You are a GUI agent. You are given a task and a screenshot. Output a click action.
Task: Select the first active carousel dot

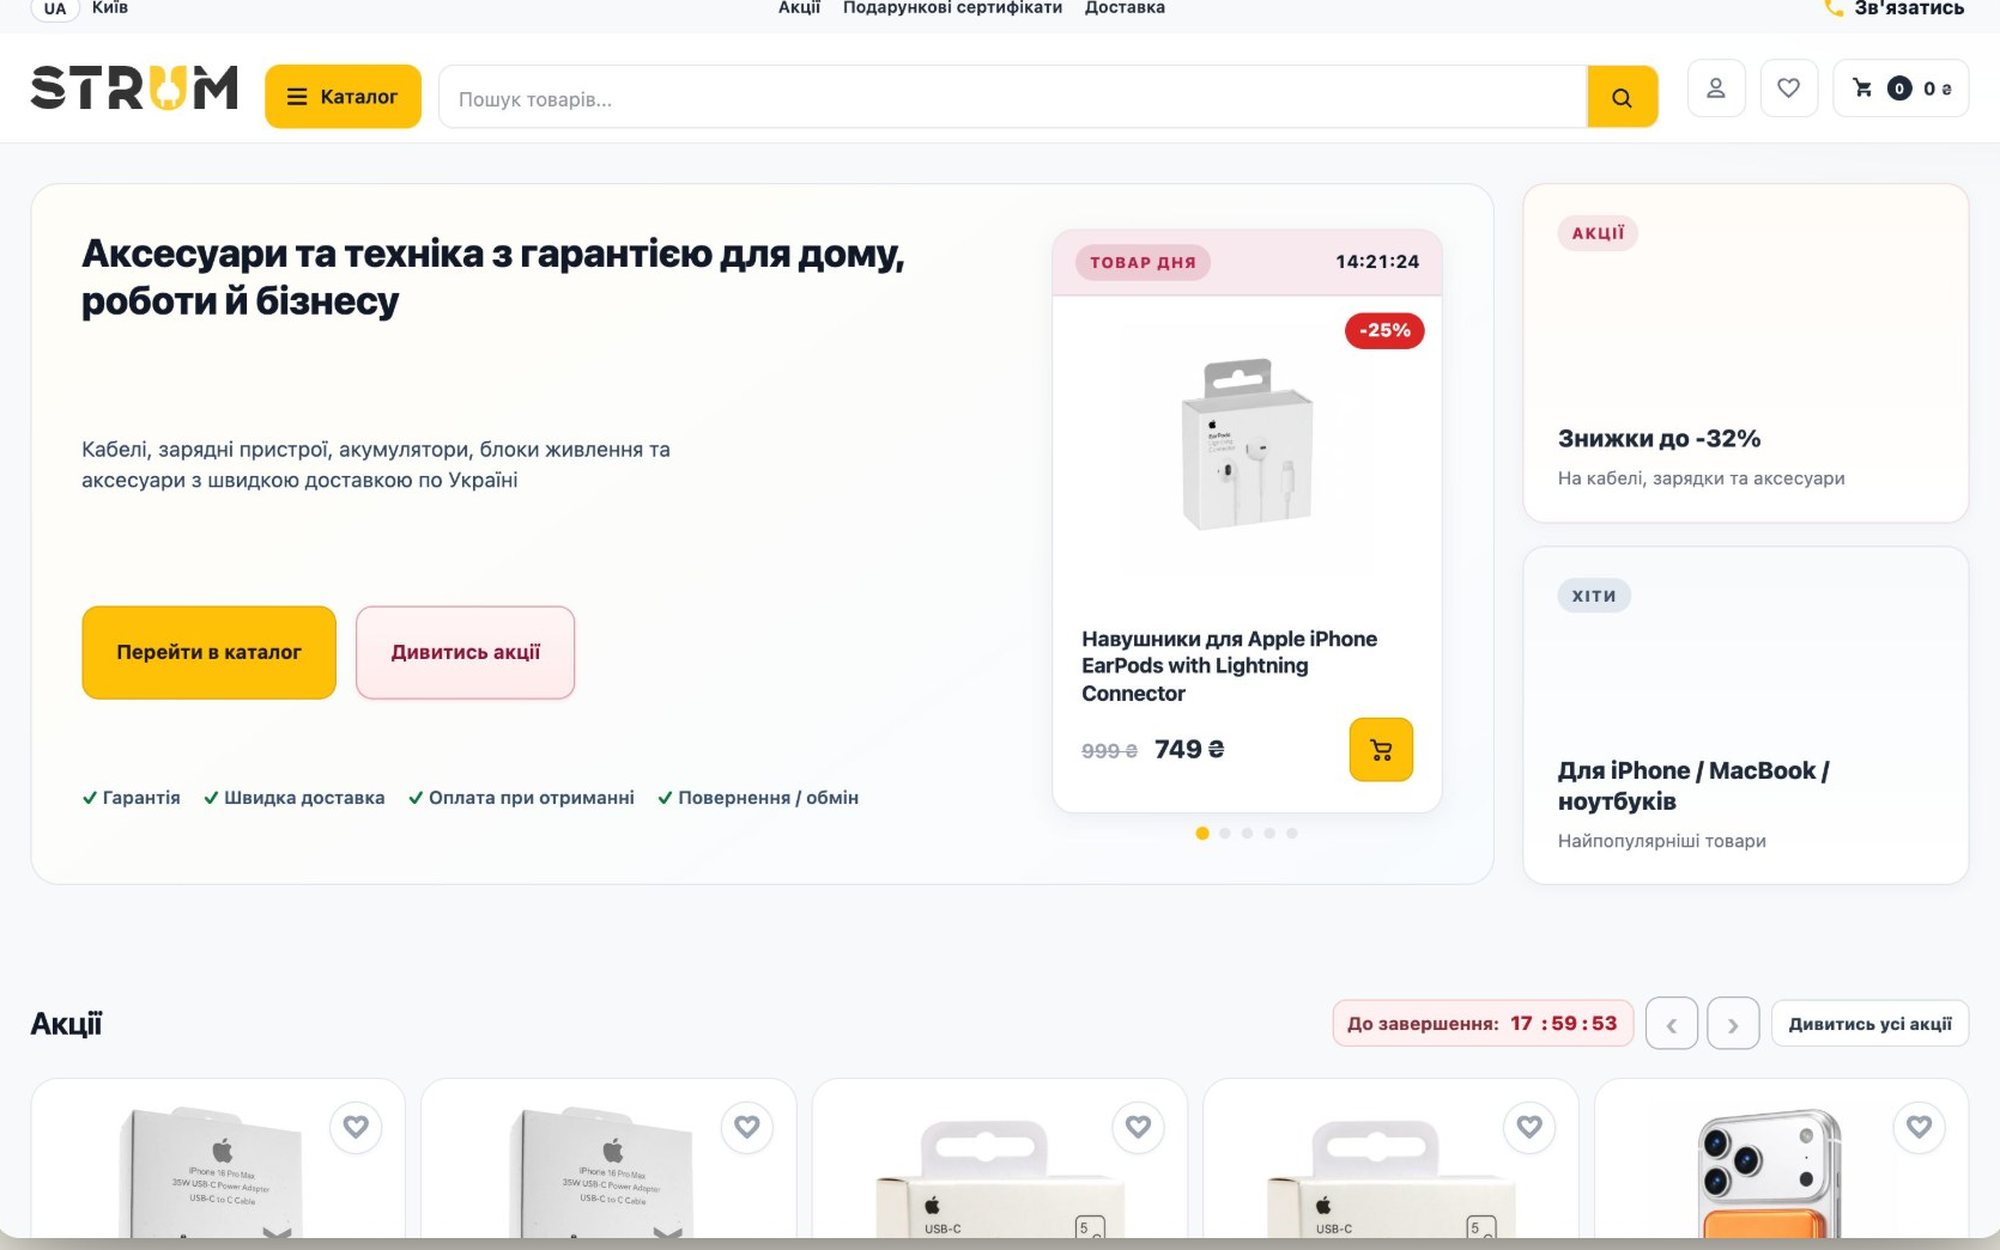point(1202,833)
